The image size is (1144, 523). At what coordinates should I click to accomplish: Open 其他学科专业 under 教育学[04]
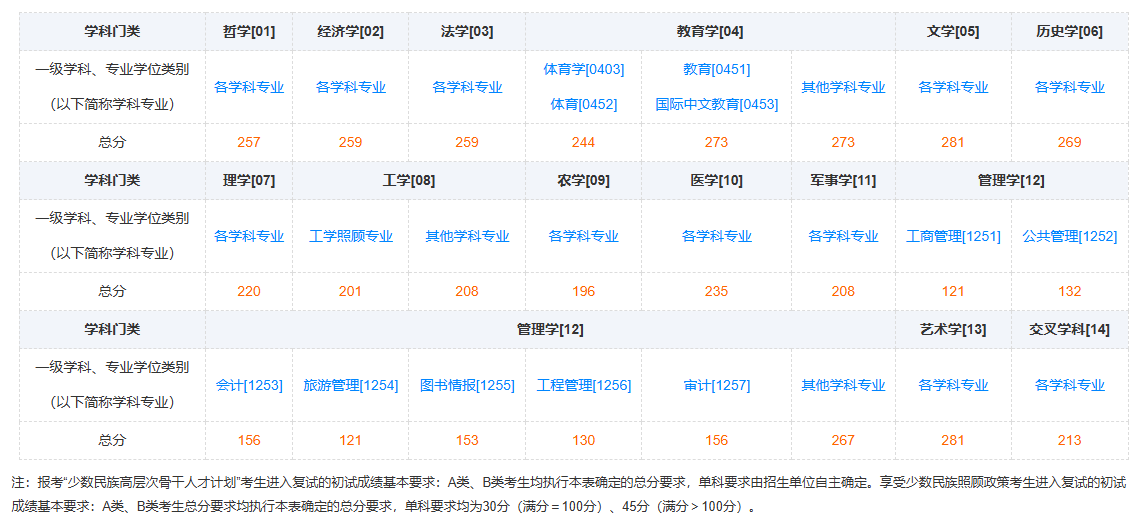843,87
